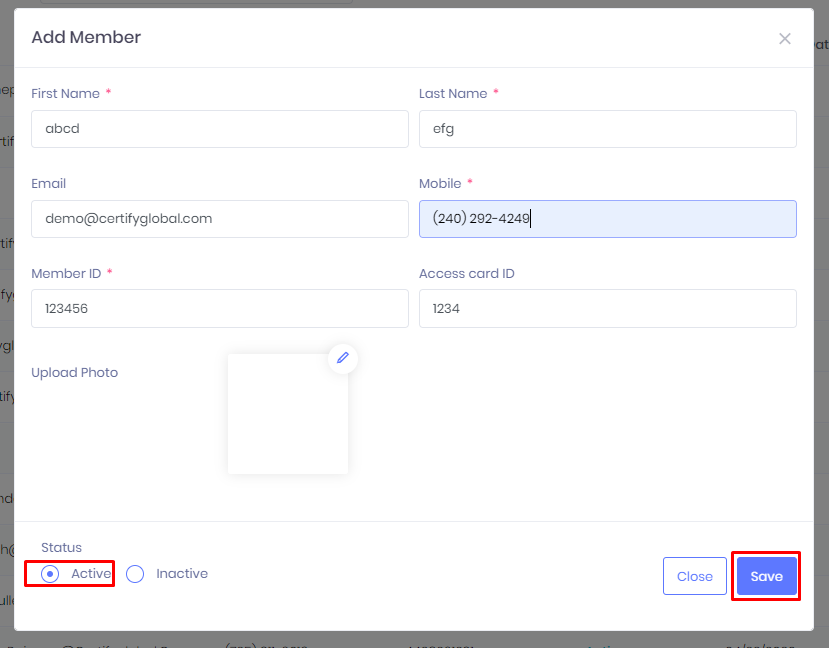This screenshot has height=648, width=829.
Task: Close the Add Member dialog with X
Action: click(x=785, y=39)
